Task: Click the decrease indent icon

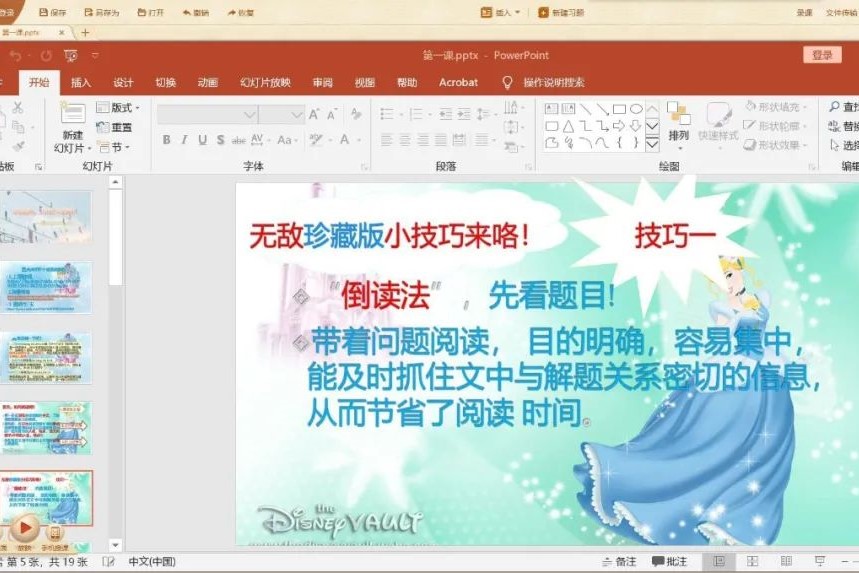Action: [x=446, y=114]
